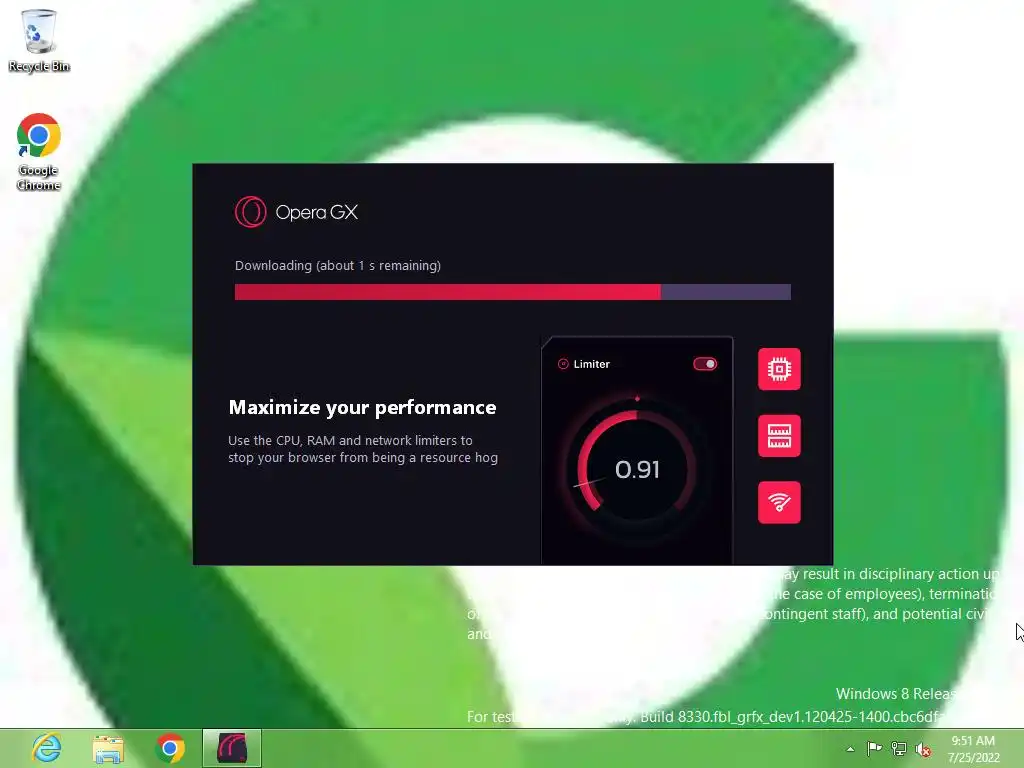Screen dimensions: 1024x768
Task: Open the Recycle Bin desktop icon
Action: coord(39,40)
